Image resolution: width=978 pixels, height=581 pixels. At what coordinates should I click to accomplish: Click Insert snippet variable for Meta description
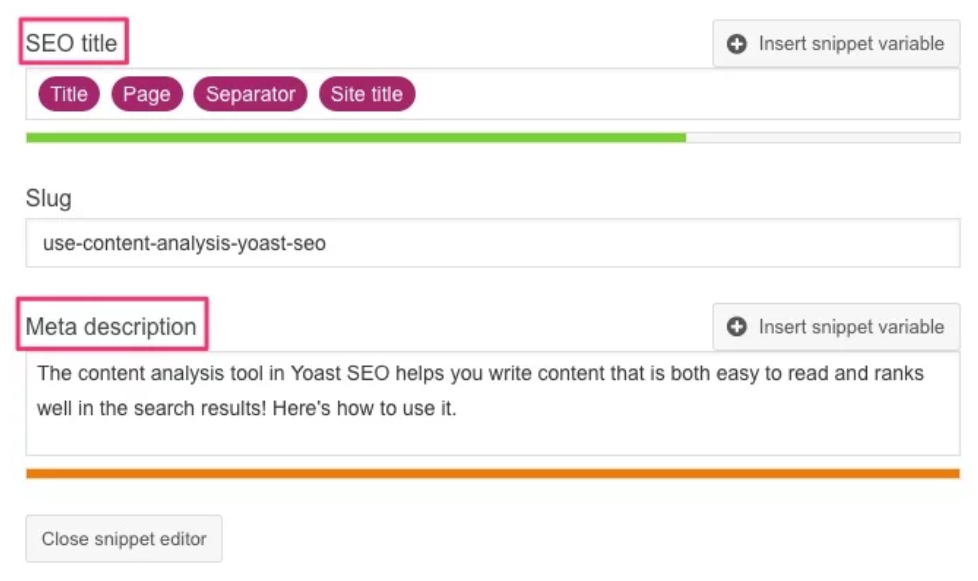(836, 327)
